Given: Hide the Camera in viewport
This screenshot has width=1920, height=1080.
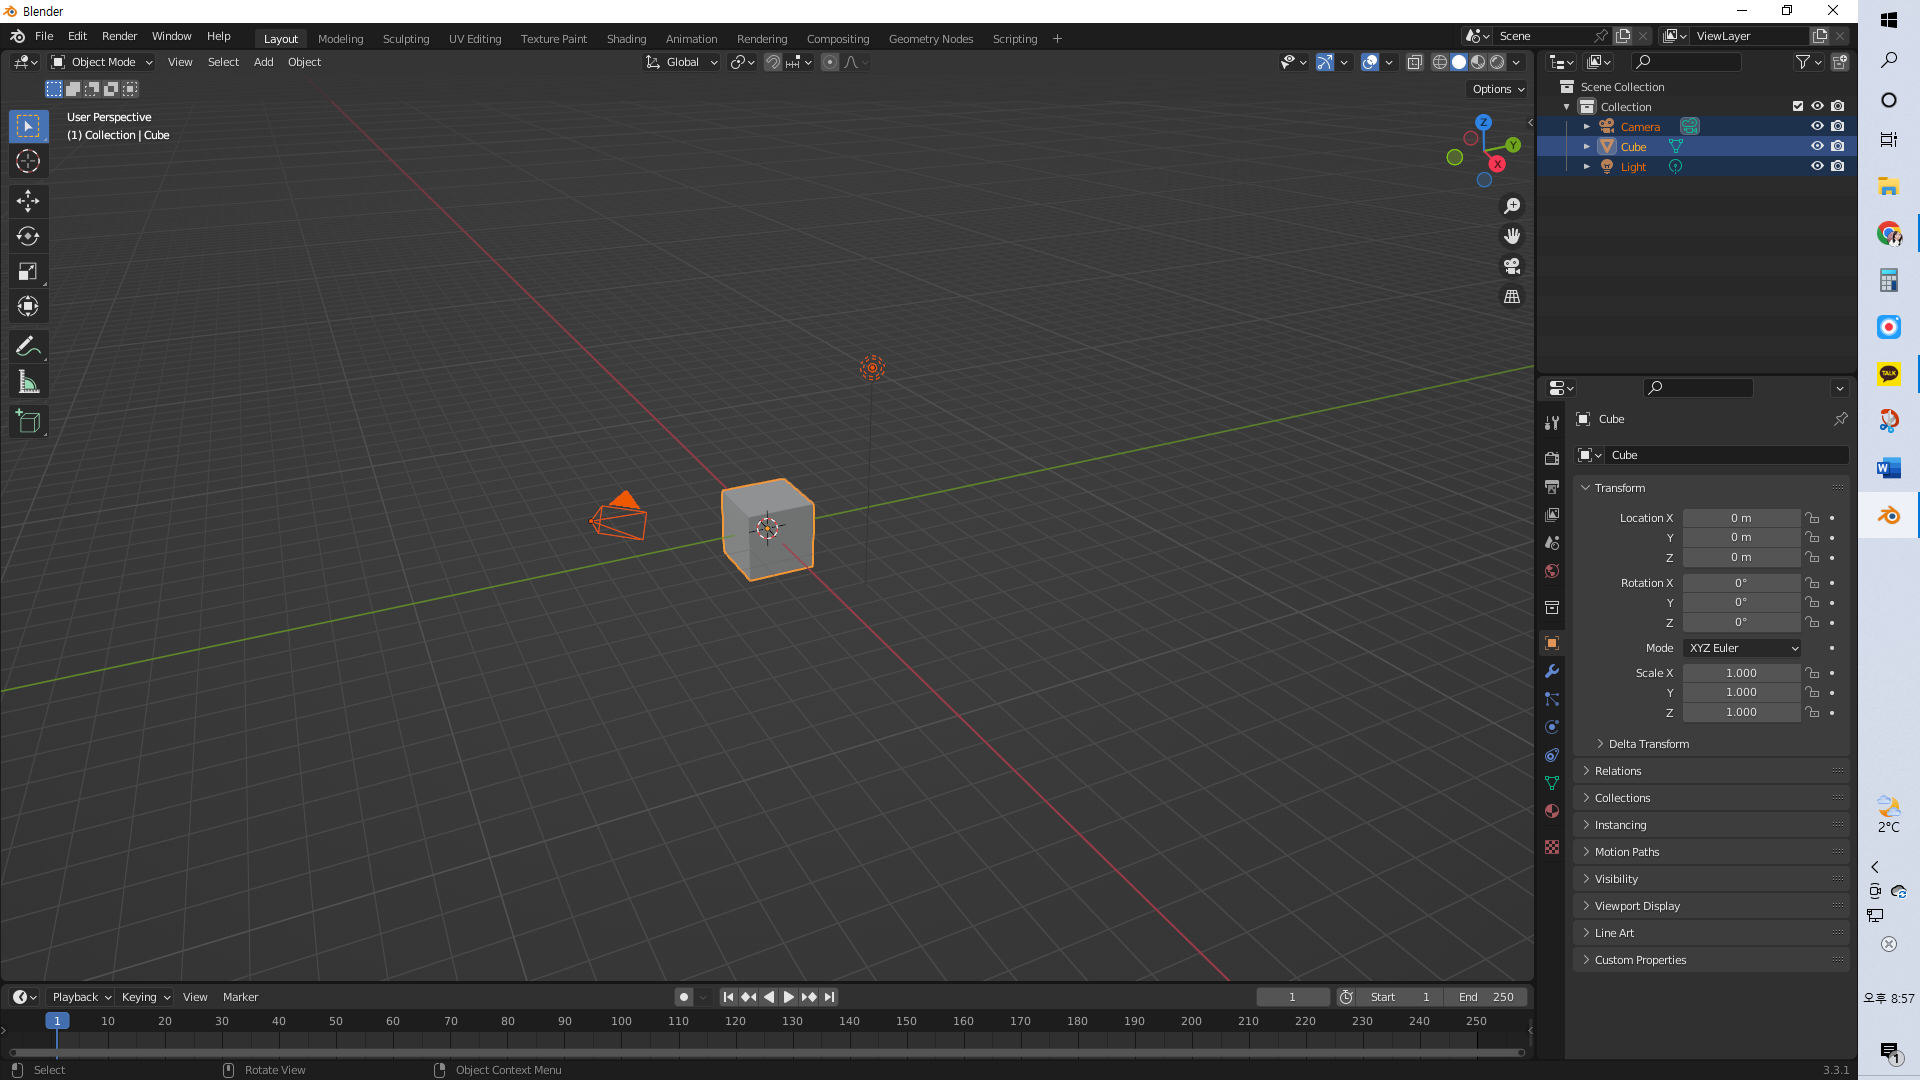Looking at the screenshot, I should tap(1817, 126).
